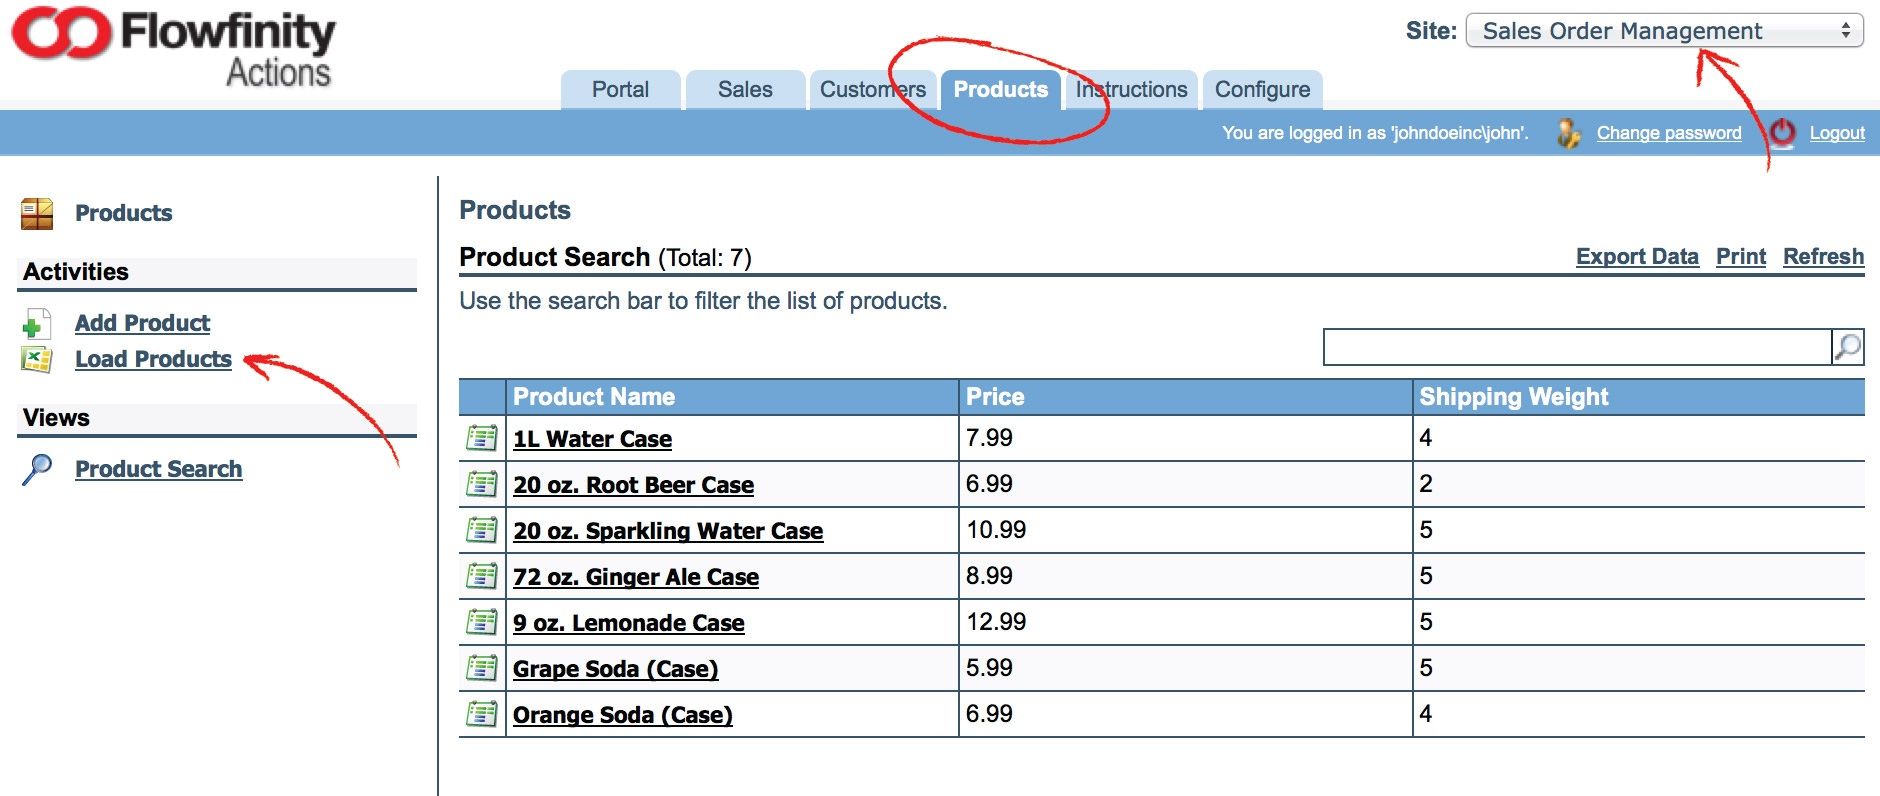Image resolution: width=1880 pixels, height=796 pixels.
Task: Open the Orange Soda (Case) product link
Action: (622, 715)
